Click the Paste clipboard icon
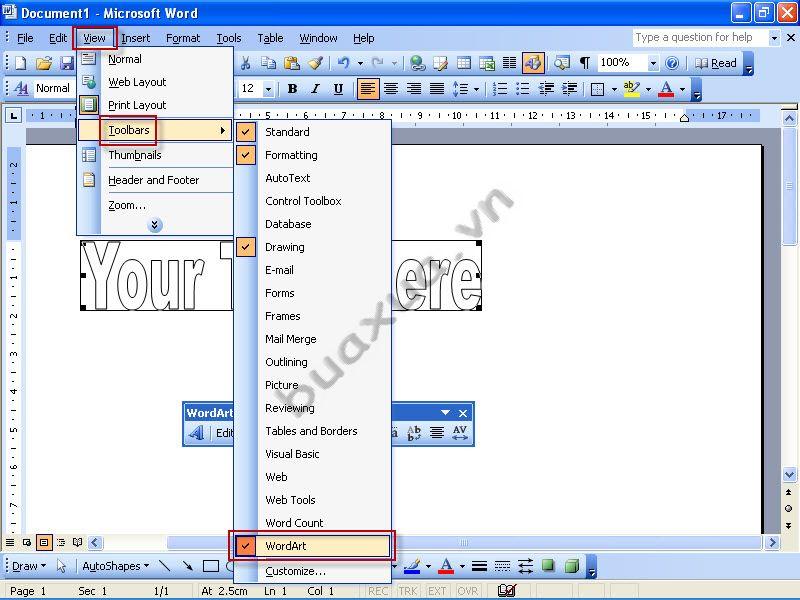Screen dimensions: 800x600 (x=292, y=63)
